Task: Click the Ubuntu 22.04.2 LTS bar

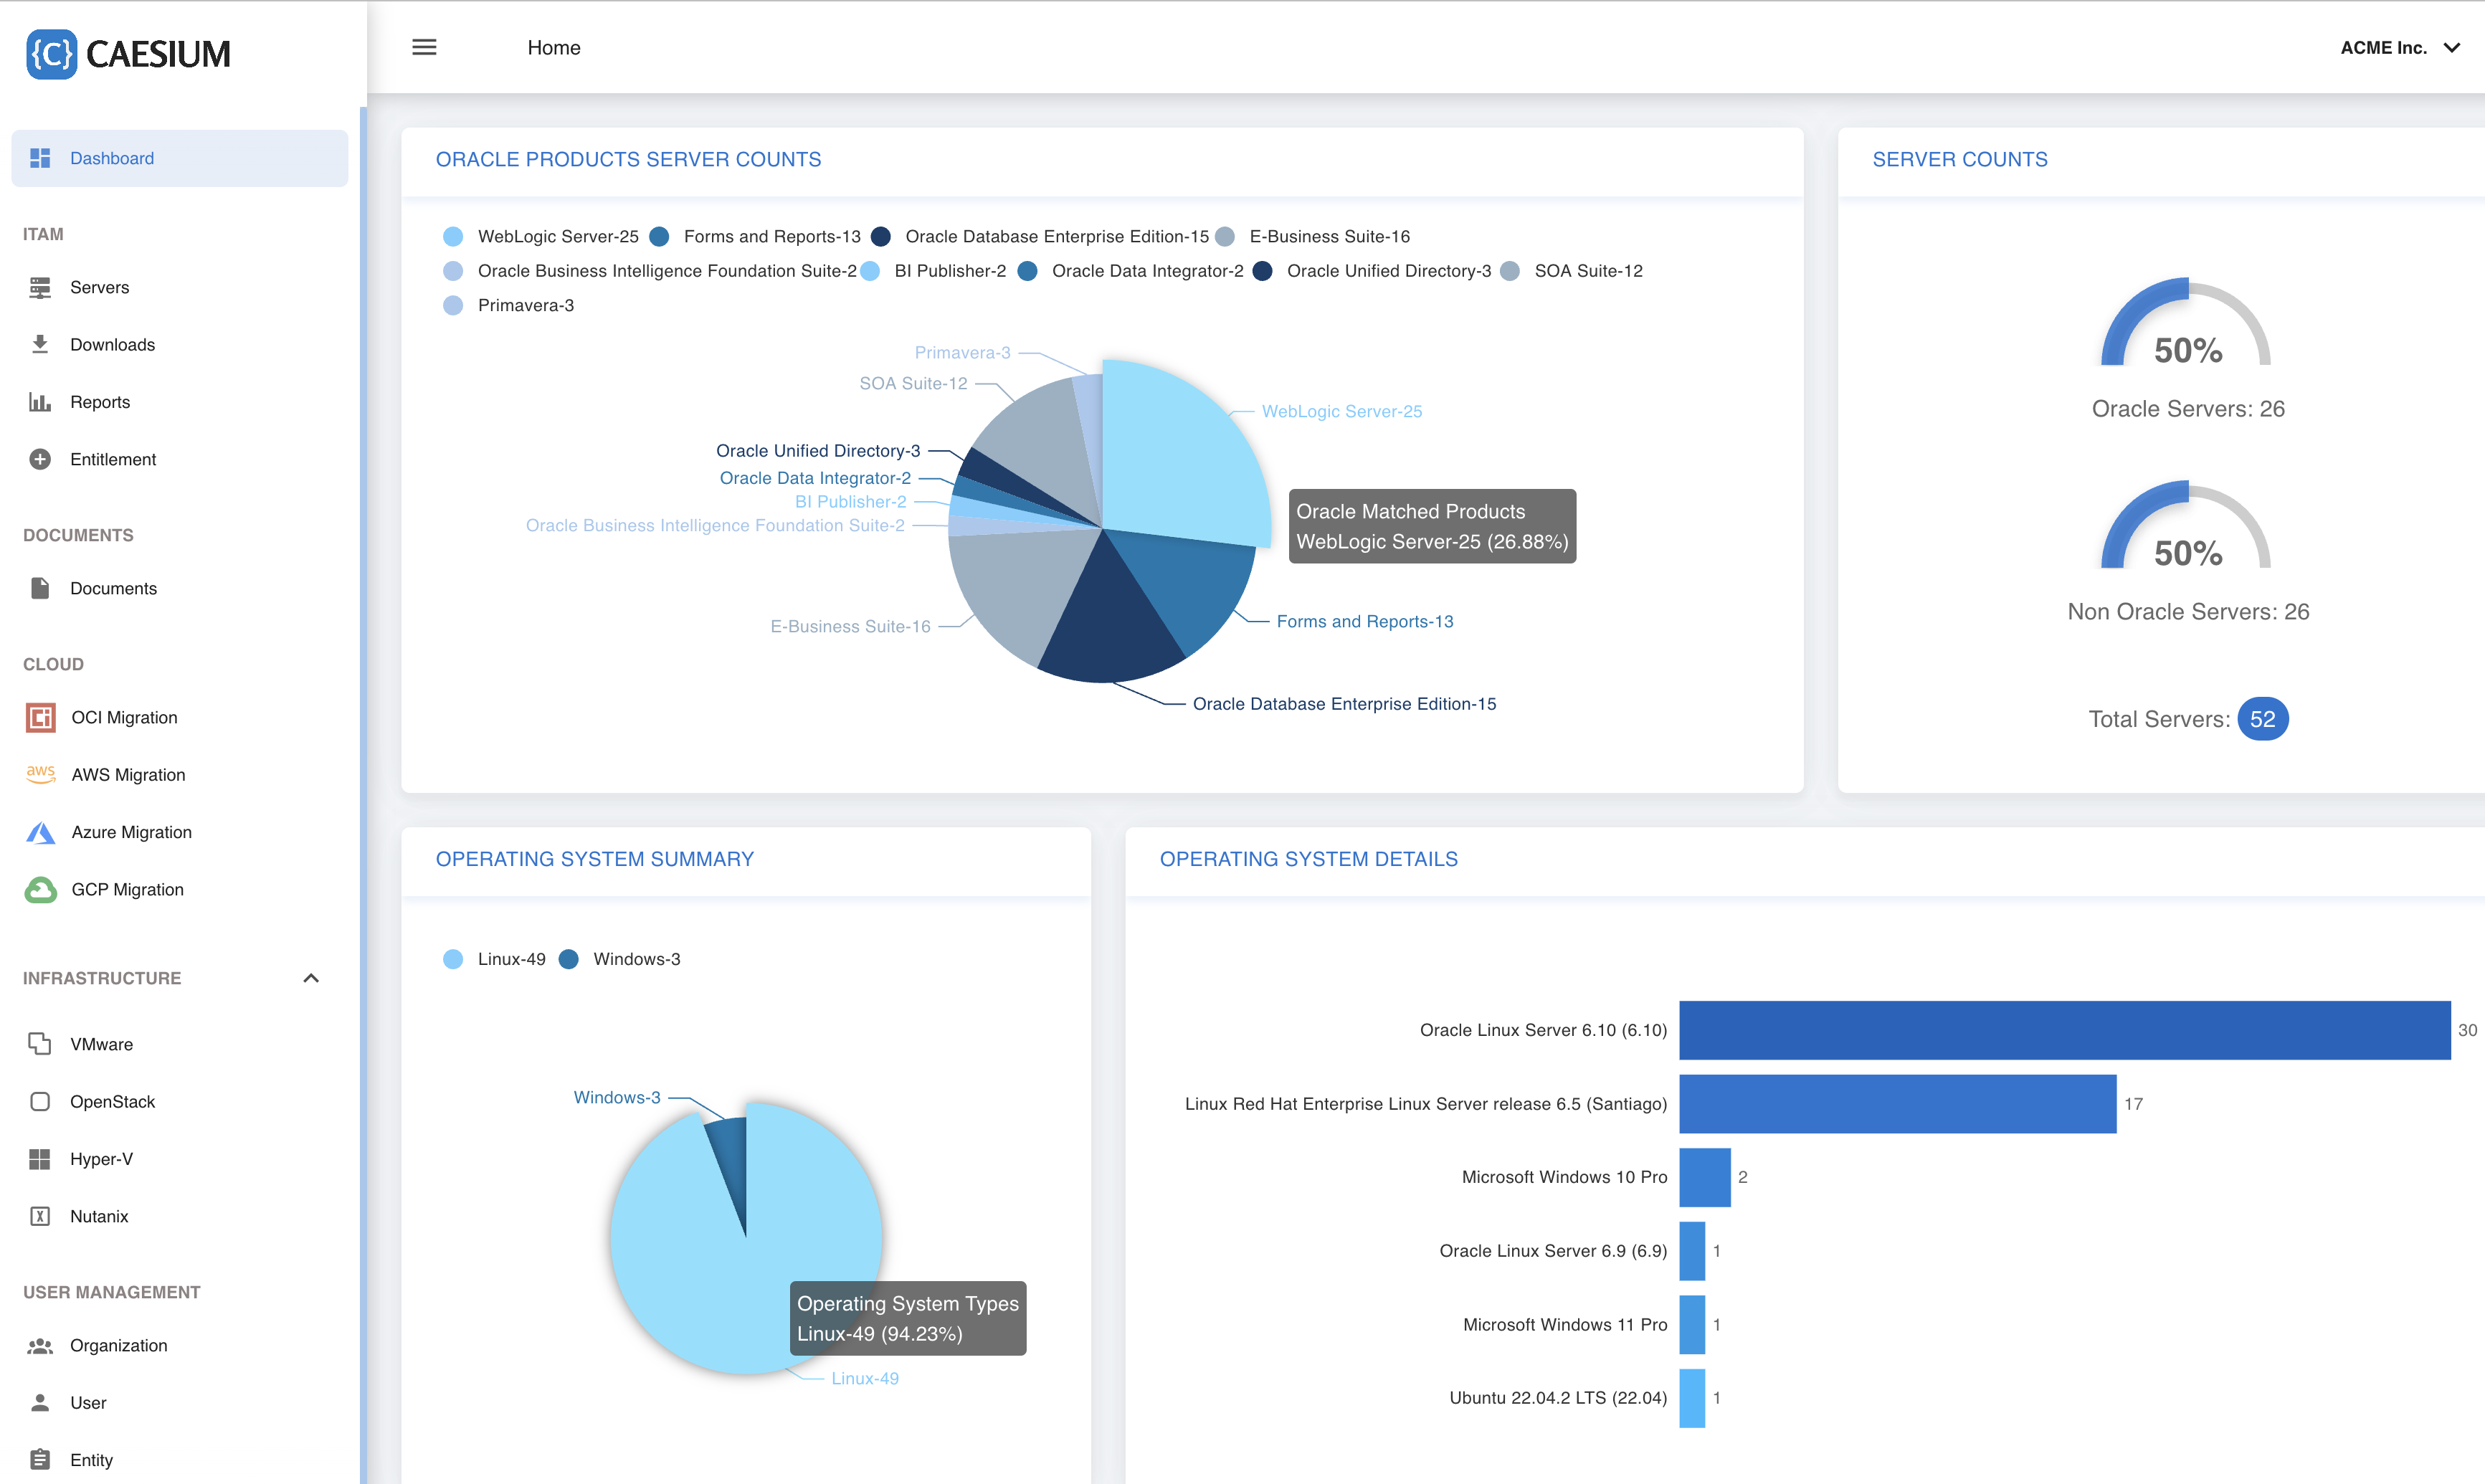Action: point(1691,1398)
